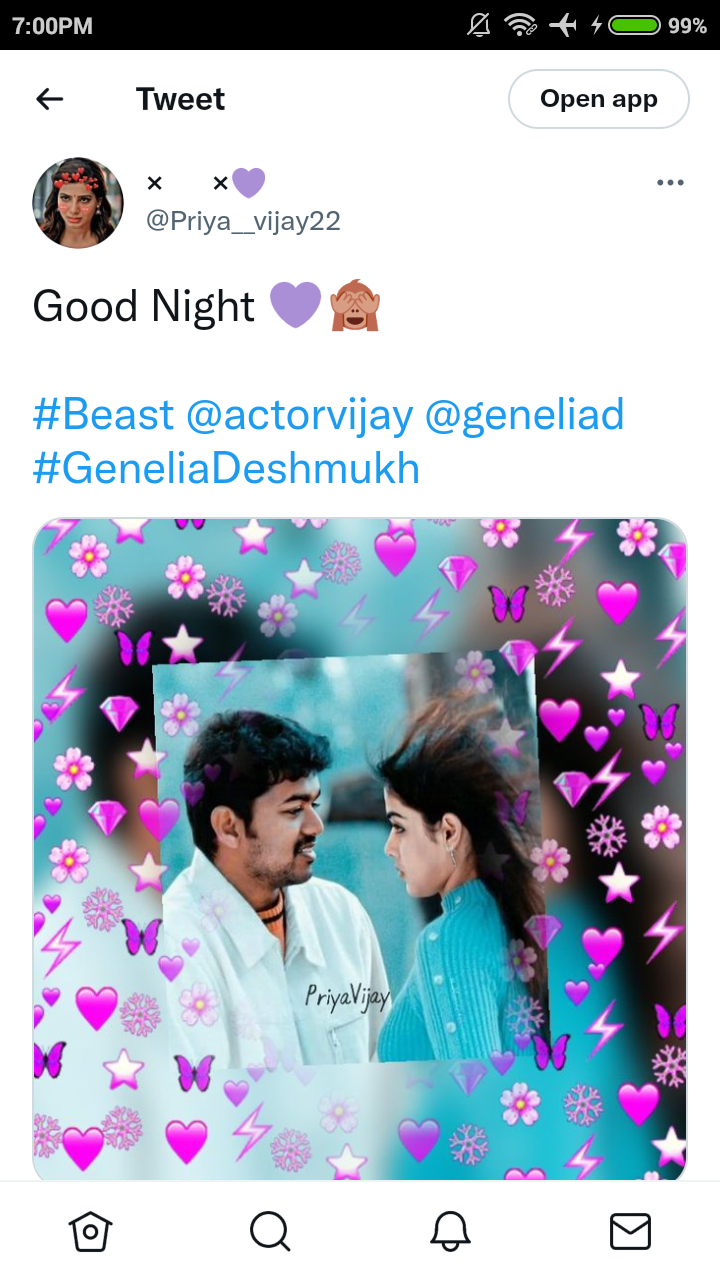720x1280 pixels.
Task: Open the Notifications bell tab
Action: pos(450,1231)
